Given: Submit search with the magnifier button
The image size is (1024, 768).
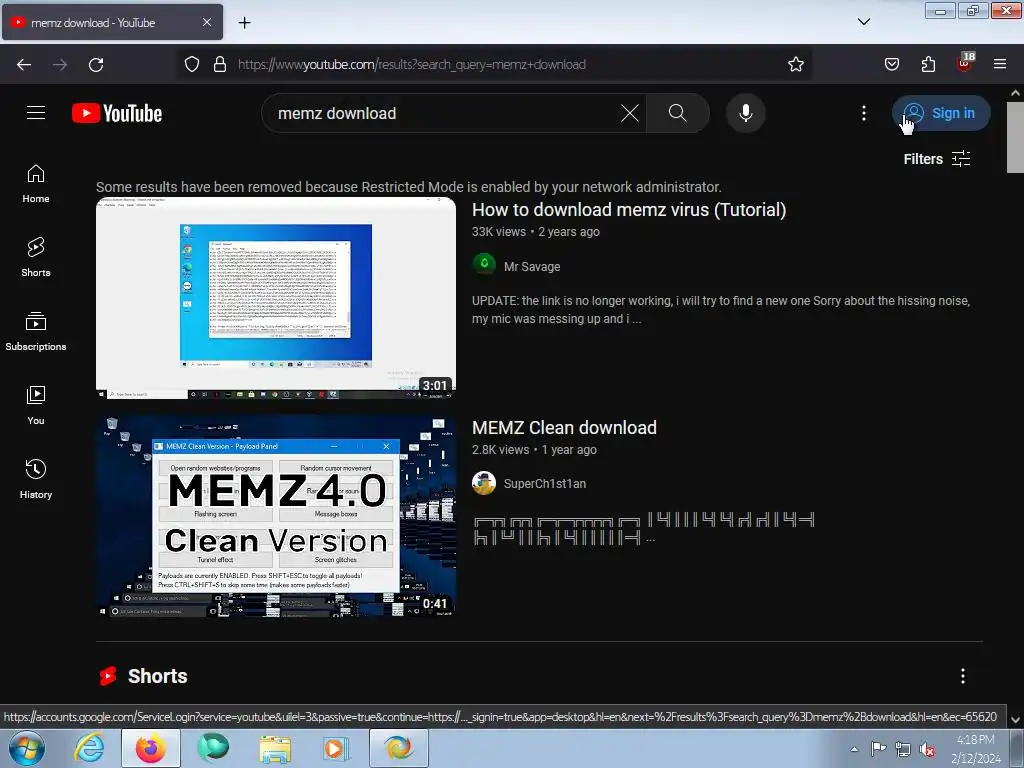Looking at the screenshot, I should pos(677,113).
